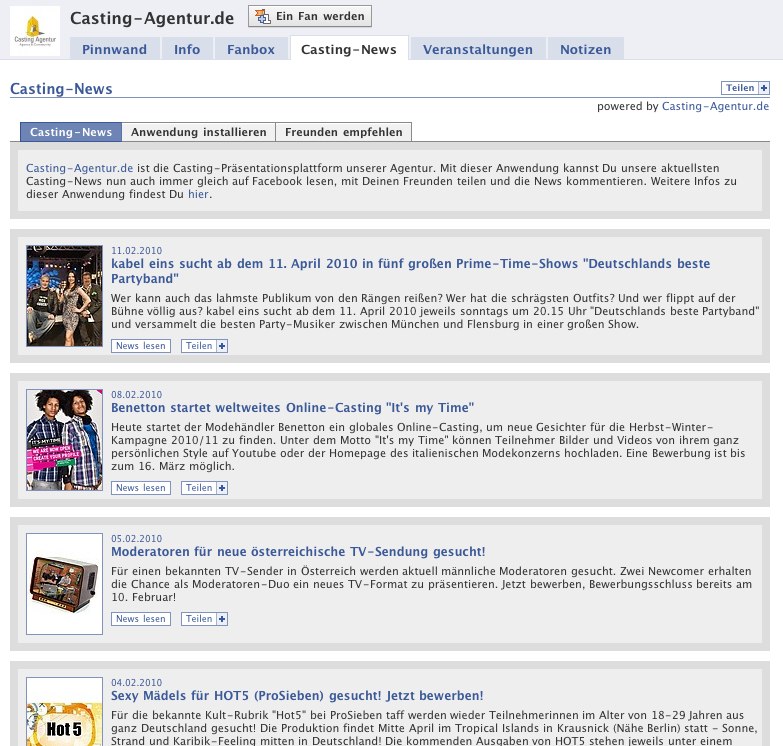Viewport: 783px width, 746px height.
Task: Open the Fanbox tab
Action: tap(250, 49)
